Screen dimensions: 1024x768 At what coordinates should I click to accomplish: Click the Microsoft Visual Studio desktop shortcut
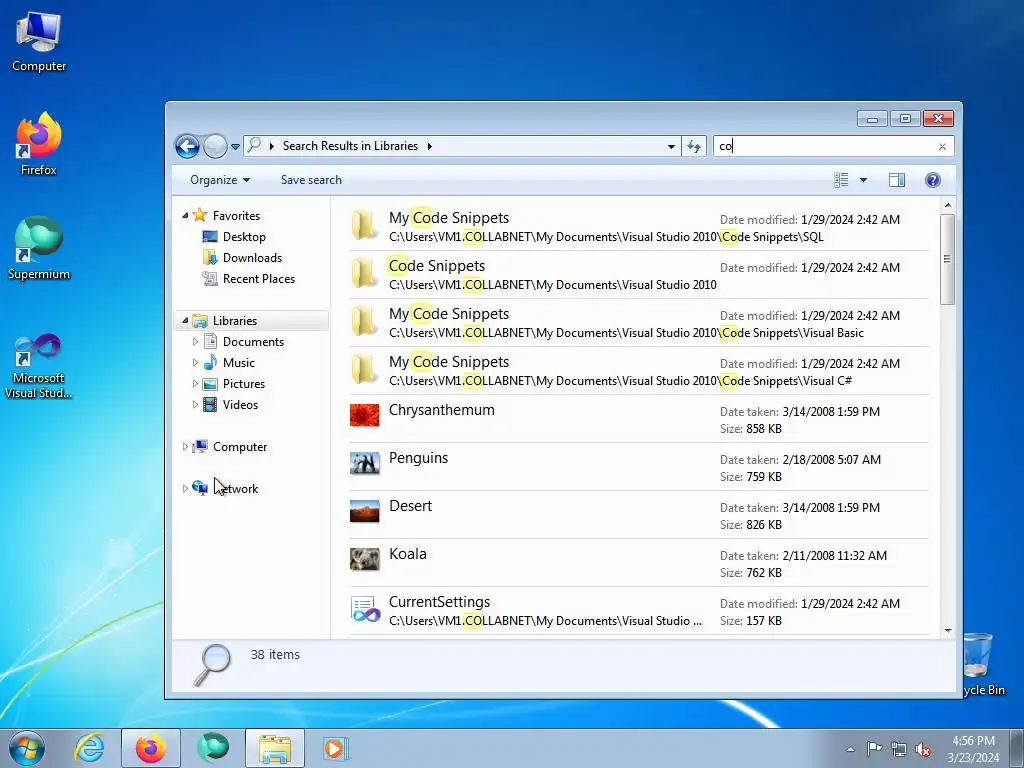tap(39, 366)
